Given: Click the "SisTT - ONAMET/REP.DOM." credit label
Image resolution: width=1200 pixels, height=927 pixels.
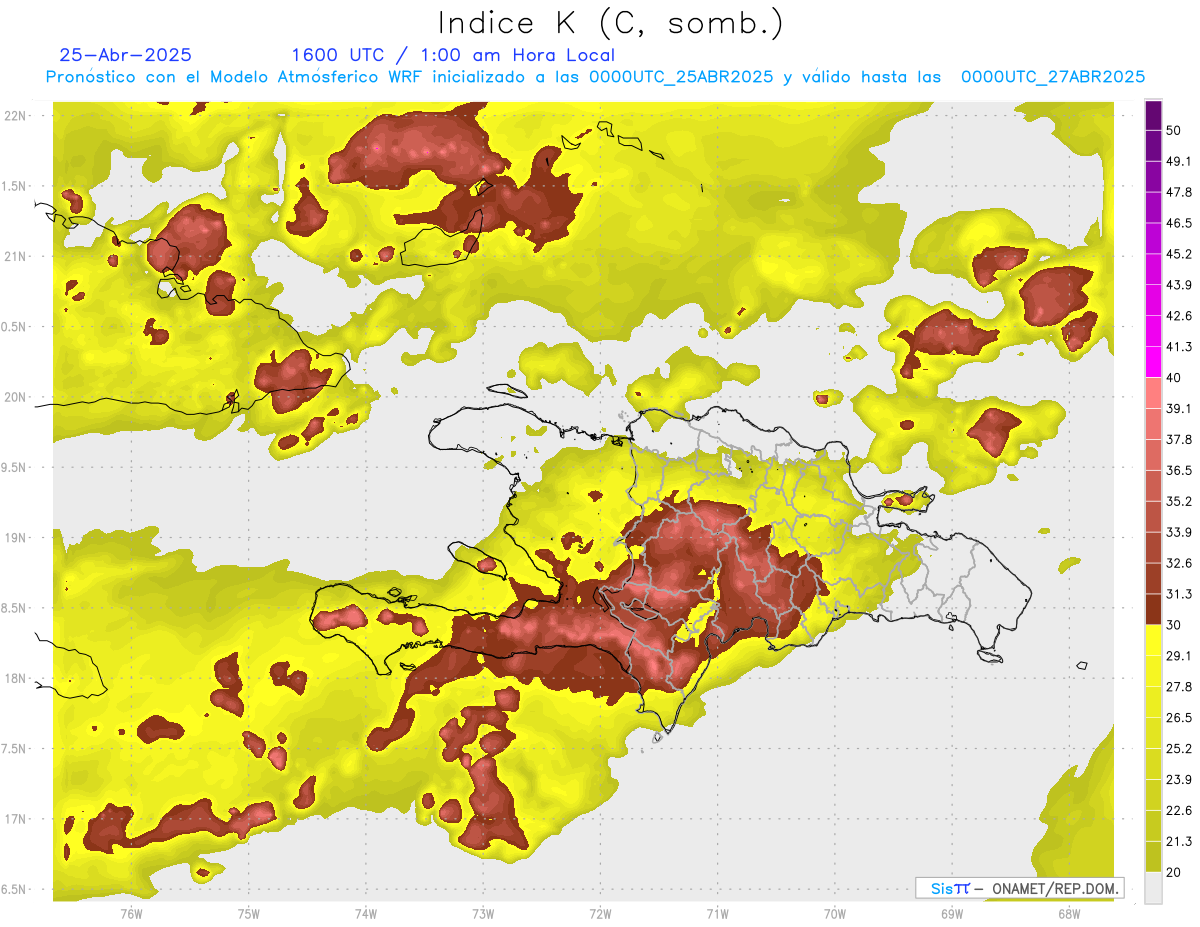Looking at the screenshot, I should (1019, 888).
